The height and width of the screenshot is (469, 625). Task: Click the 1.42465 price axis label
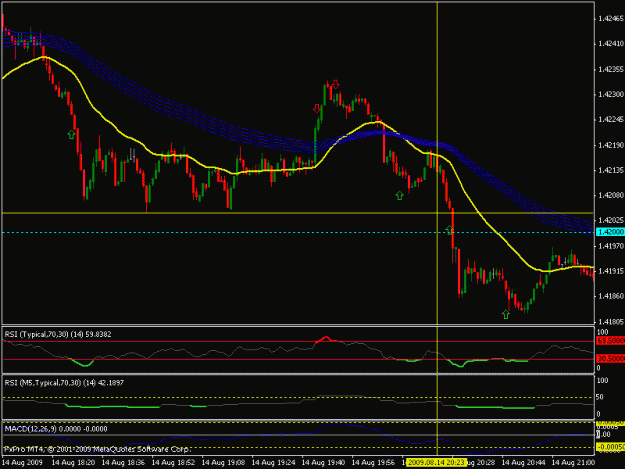pyautogui.click(x=611, y=19)
